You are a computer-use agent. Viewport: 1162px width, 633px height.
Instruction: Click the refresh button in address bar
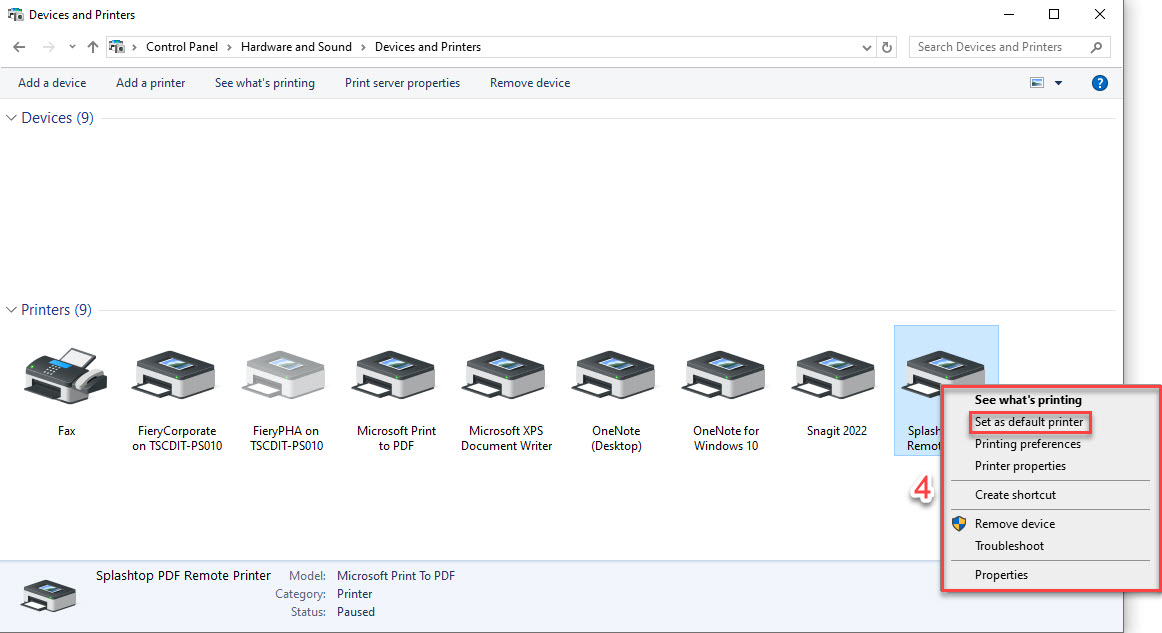pyautogui.click(x=886, y=47)
